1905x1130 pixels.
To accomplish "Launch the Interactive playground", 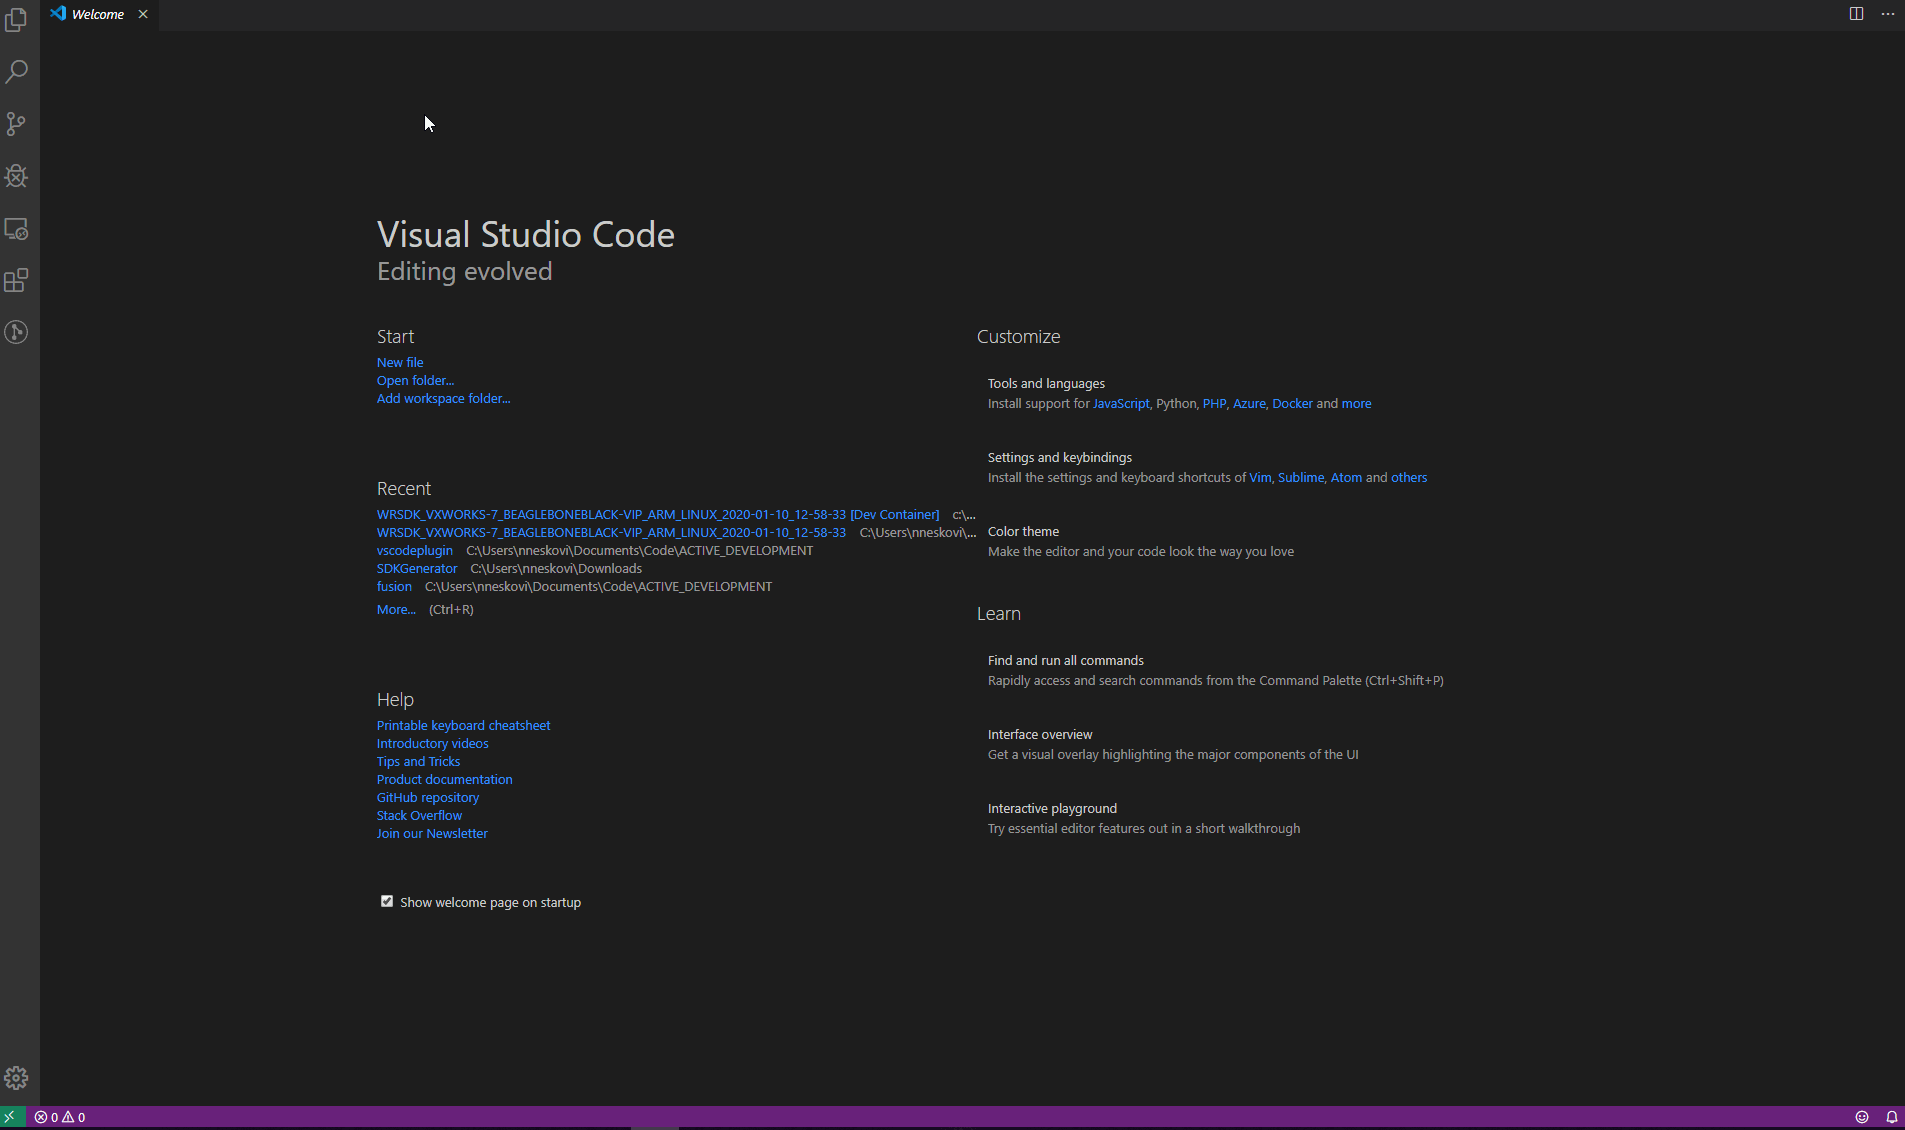I will [1144, 818].
